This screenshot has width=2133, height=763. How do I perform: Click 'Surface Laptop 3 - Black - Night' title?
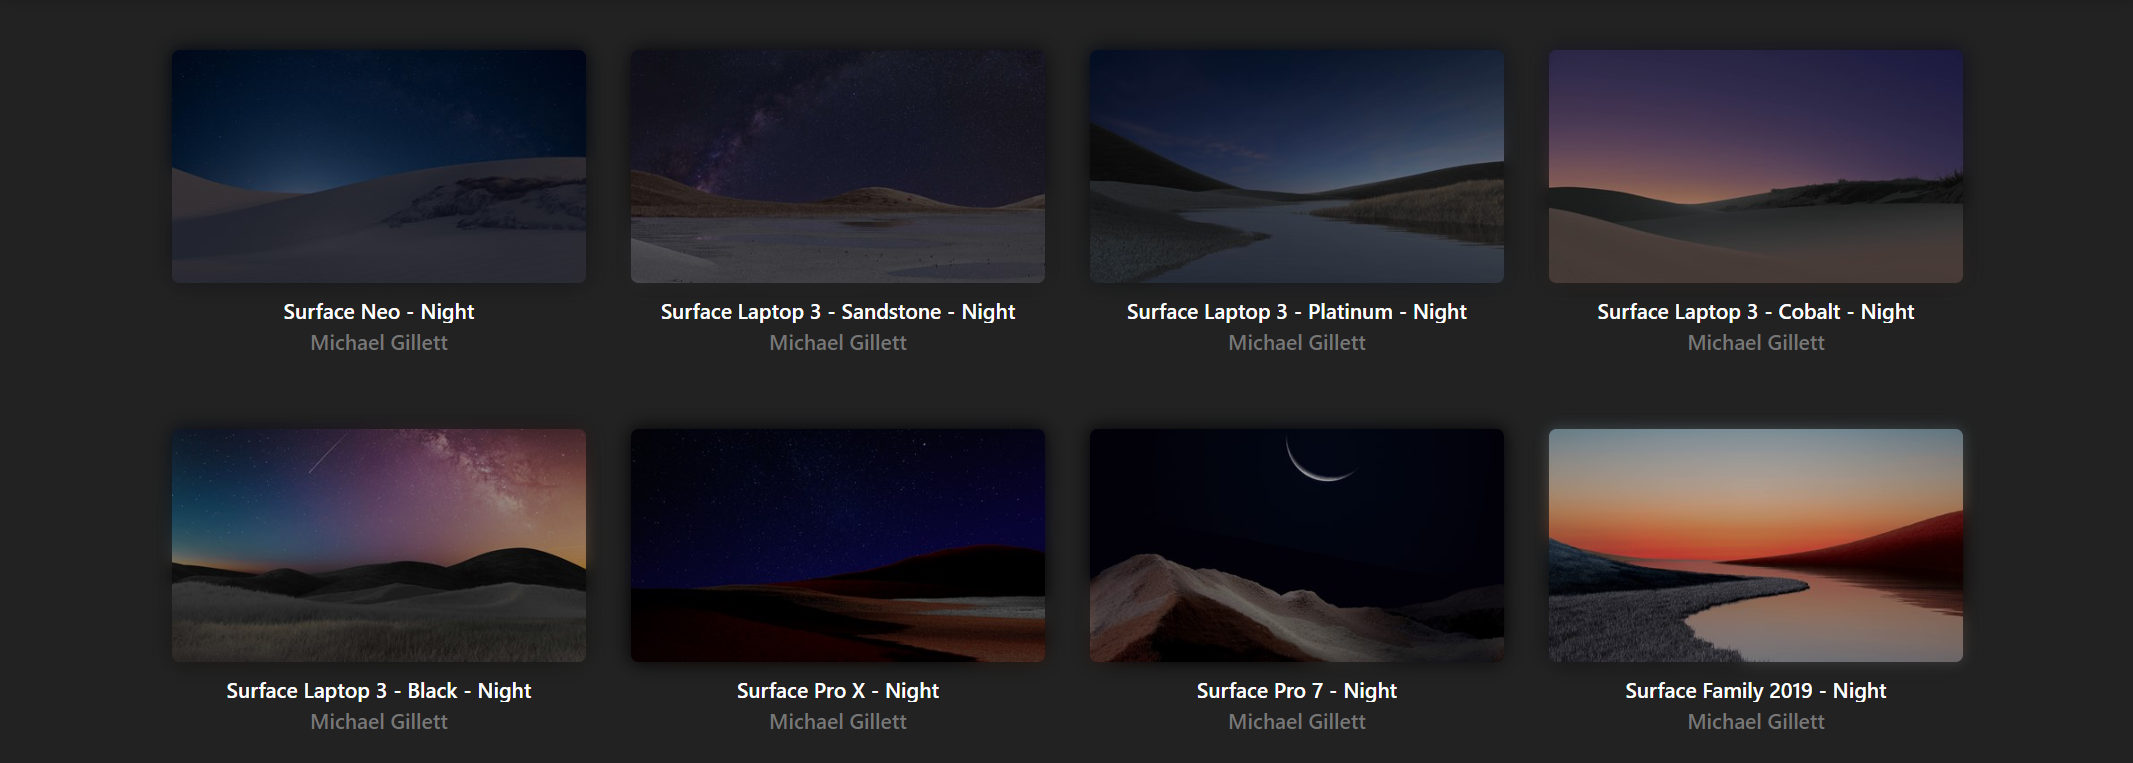pyautogui.click(x=379, y=691)
